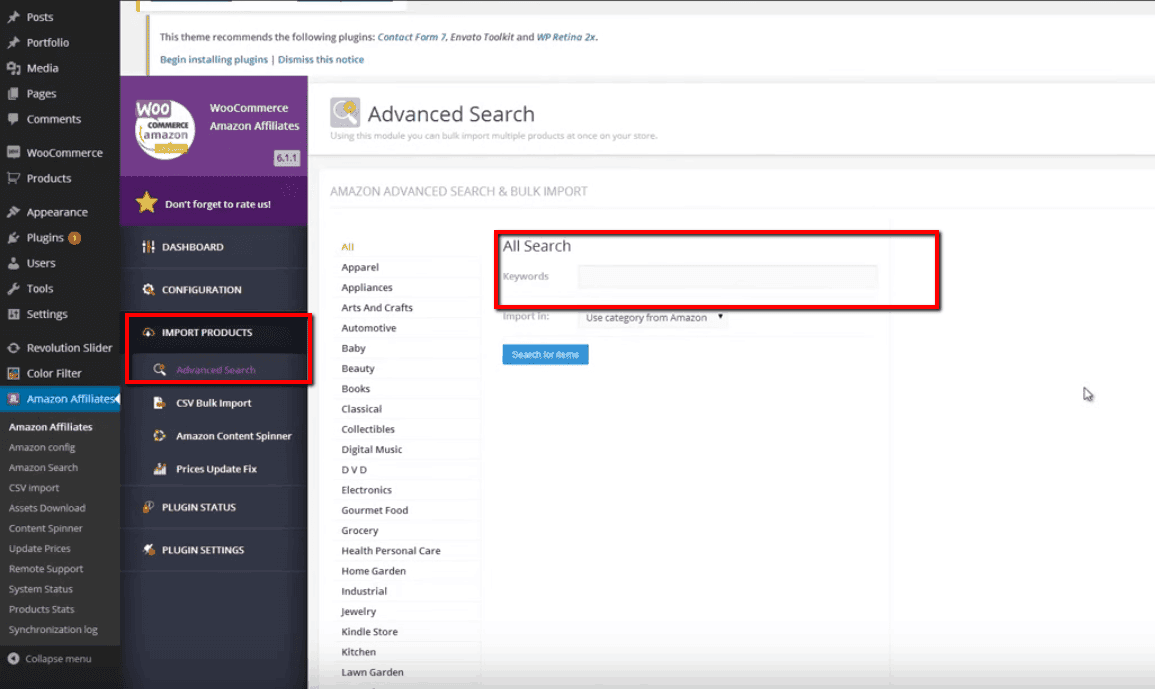Select the Books category
This screenshot has height=689, width=1155.
[356, 389]
